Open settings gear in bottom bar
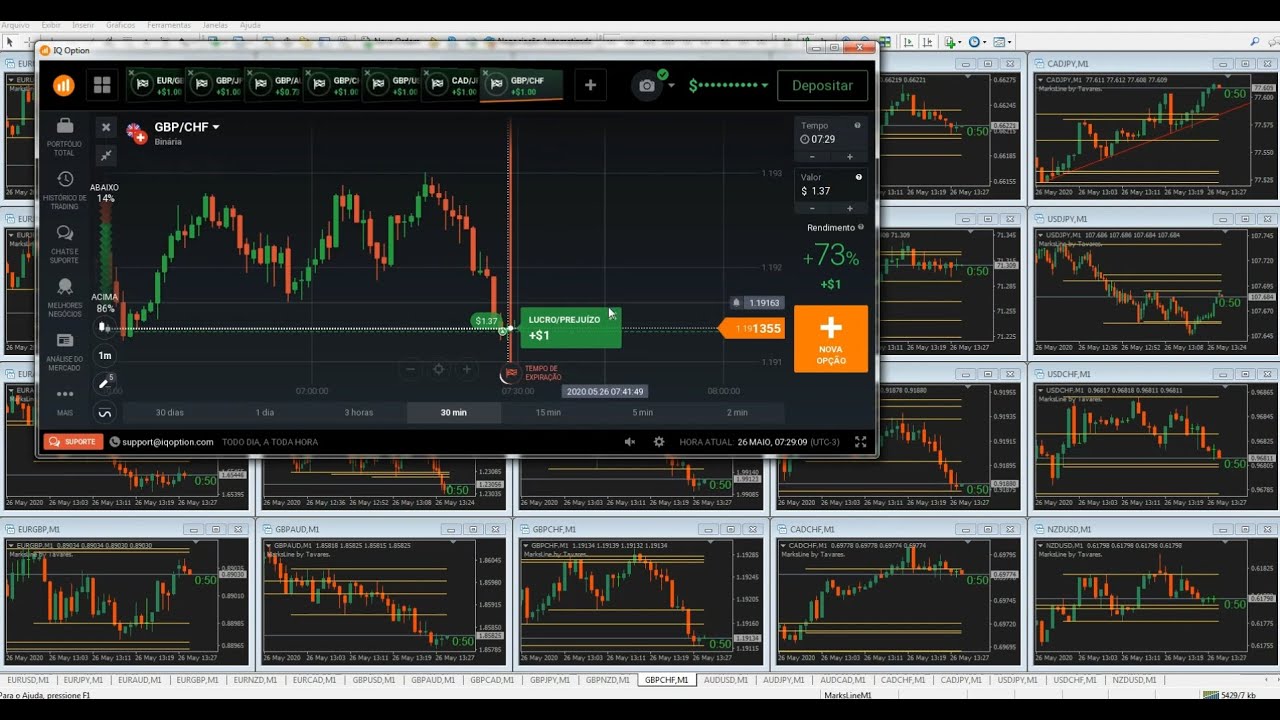1280x720 pixels. pos(659,441)
